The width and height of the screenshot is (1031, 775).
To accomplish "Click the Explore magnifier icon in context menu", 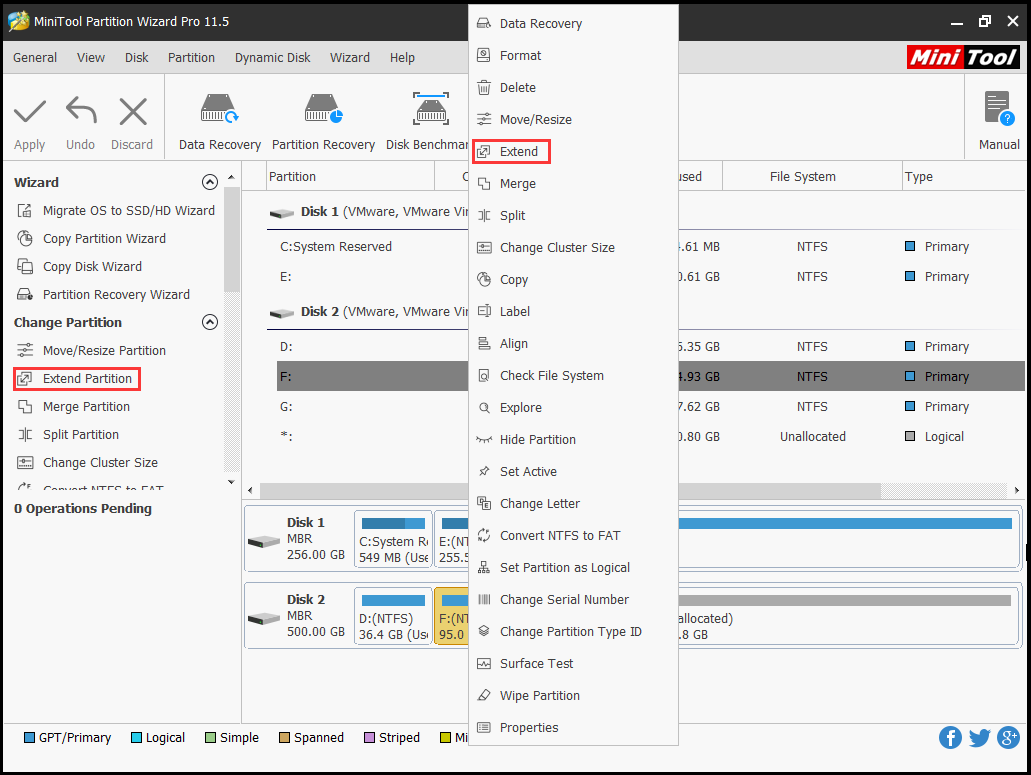I will tap(484, 408).
